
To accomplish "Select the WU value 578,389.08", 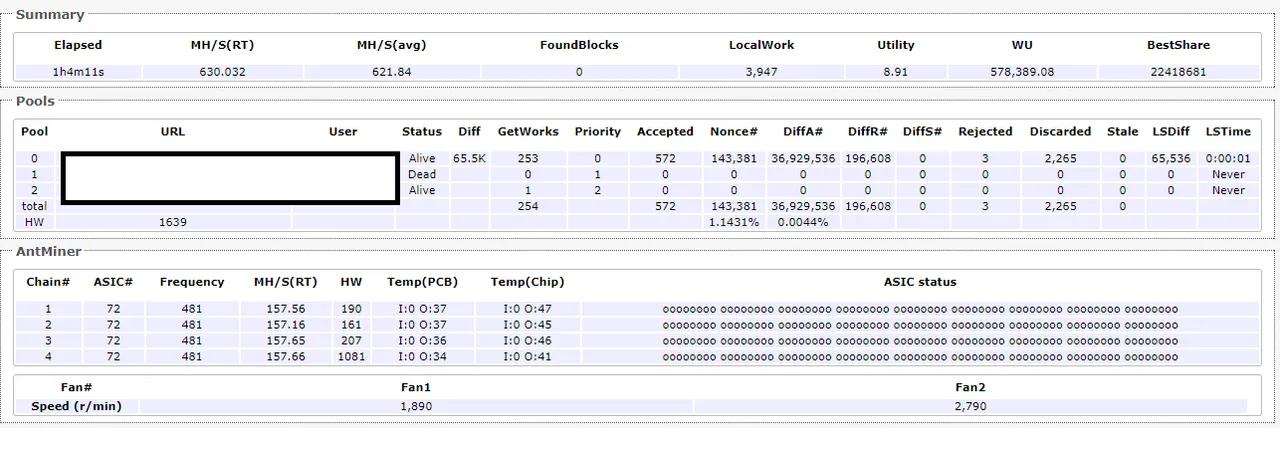I will (x=1022, y=72).
